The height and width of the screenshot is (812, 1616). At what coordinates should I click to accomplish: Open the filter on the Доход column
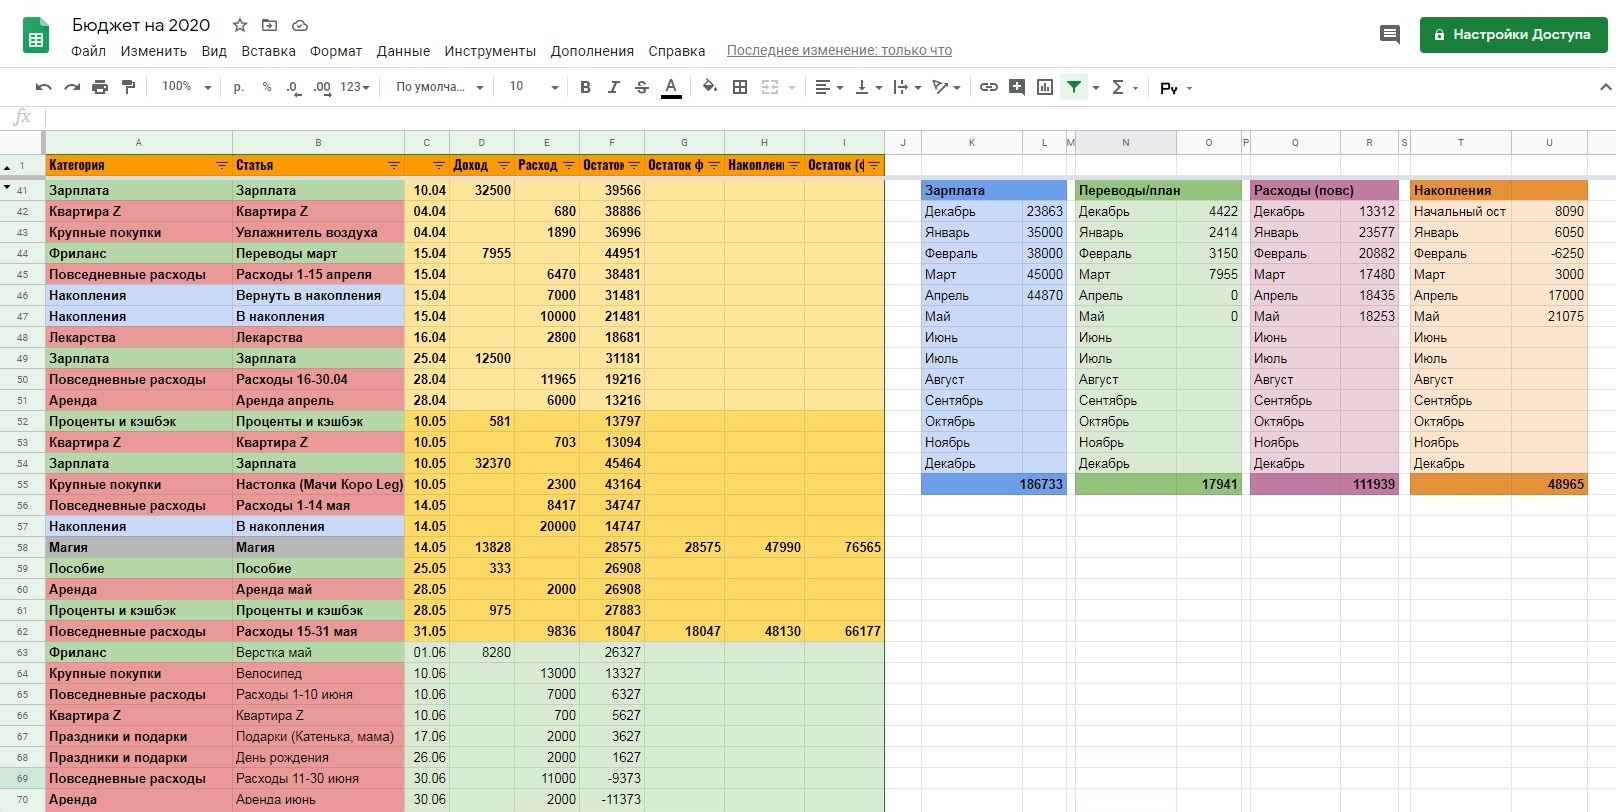(504, 165)
